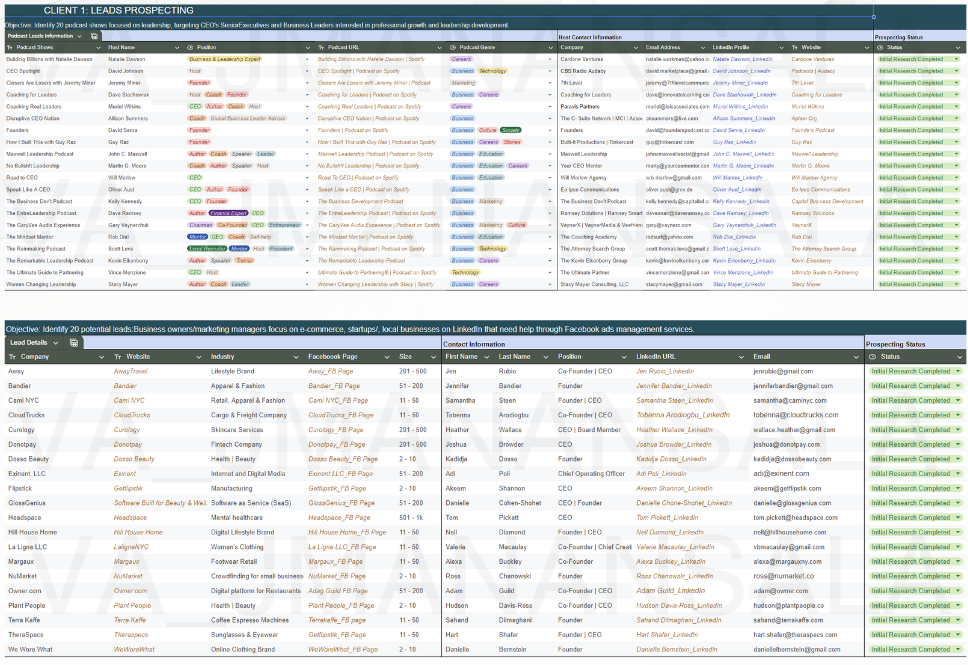The image size is (968, 665).
Task: Open Podcast Shows column filter arrow
Action: click(98, 48)
